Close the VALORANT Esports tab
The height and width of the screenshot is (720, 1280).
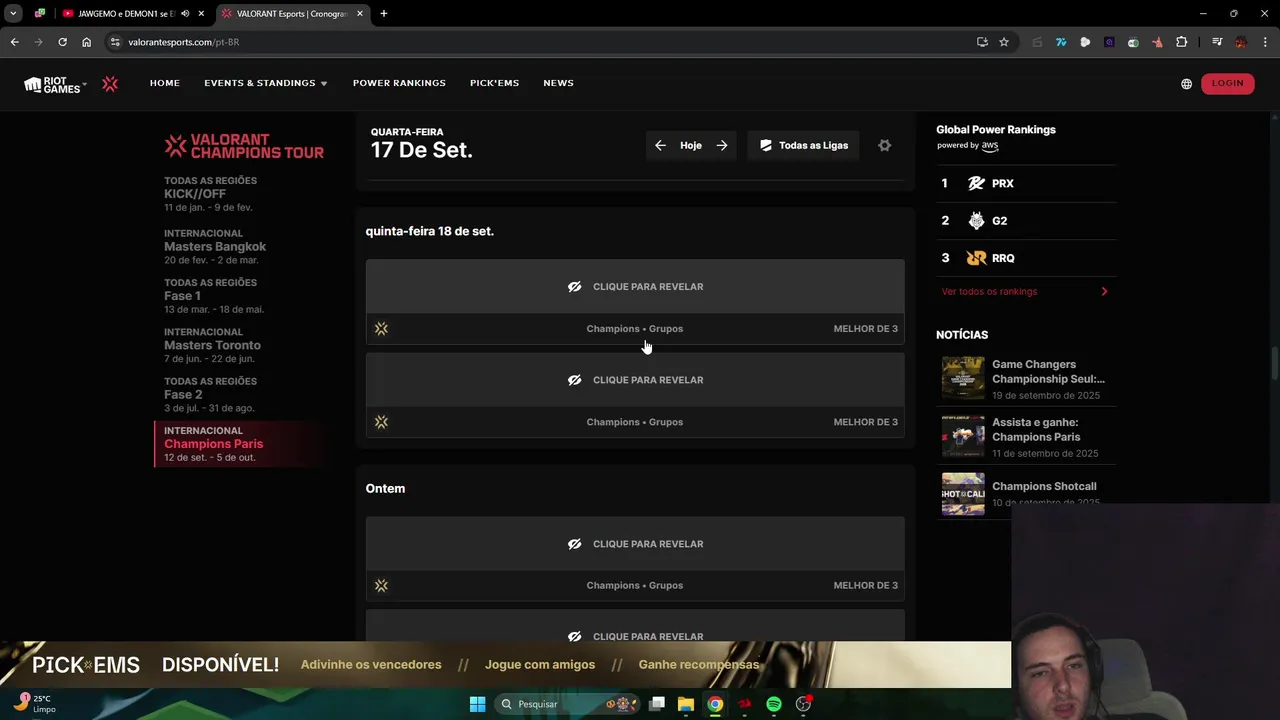360,14
